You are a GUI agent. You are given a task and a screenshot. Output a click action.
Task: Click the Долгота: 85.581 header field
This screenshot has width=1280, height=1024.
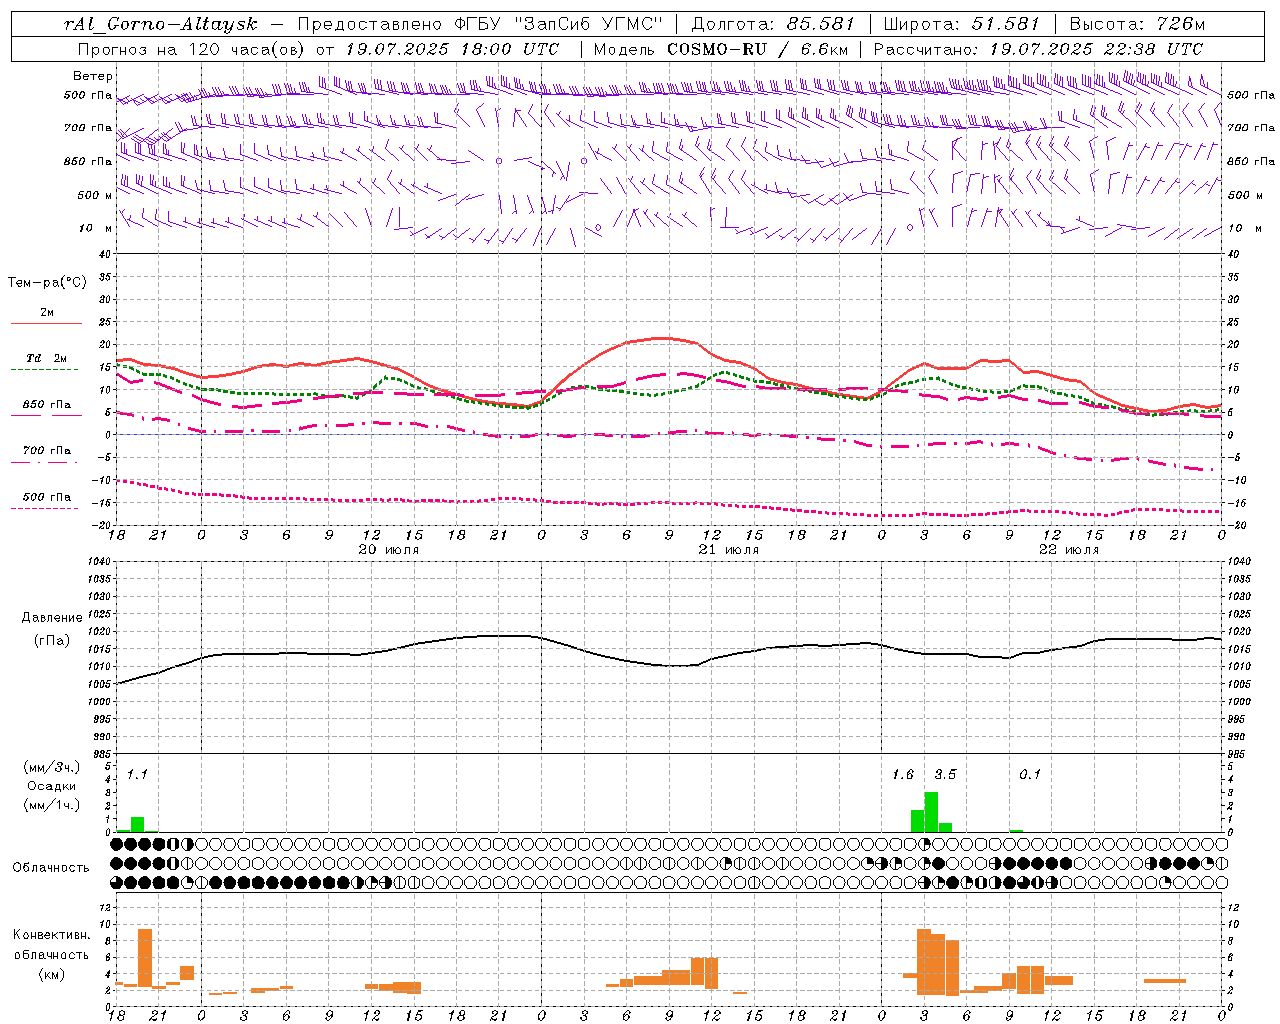click(773, 24)
